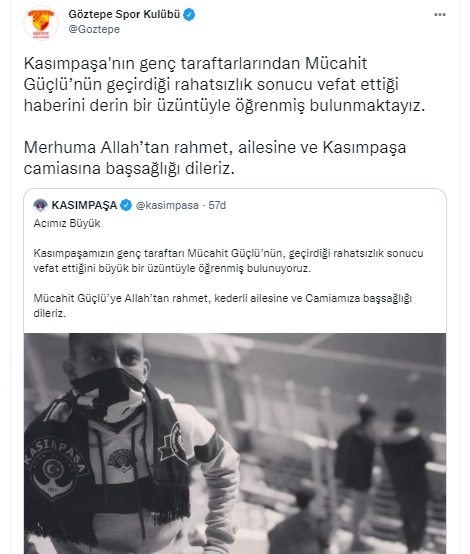The height and width of the screenshot is (554, 470).
Task: Click the fan's masked face in photo
Action: pos(106,376)
